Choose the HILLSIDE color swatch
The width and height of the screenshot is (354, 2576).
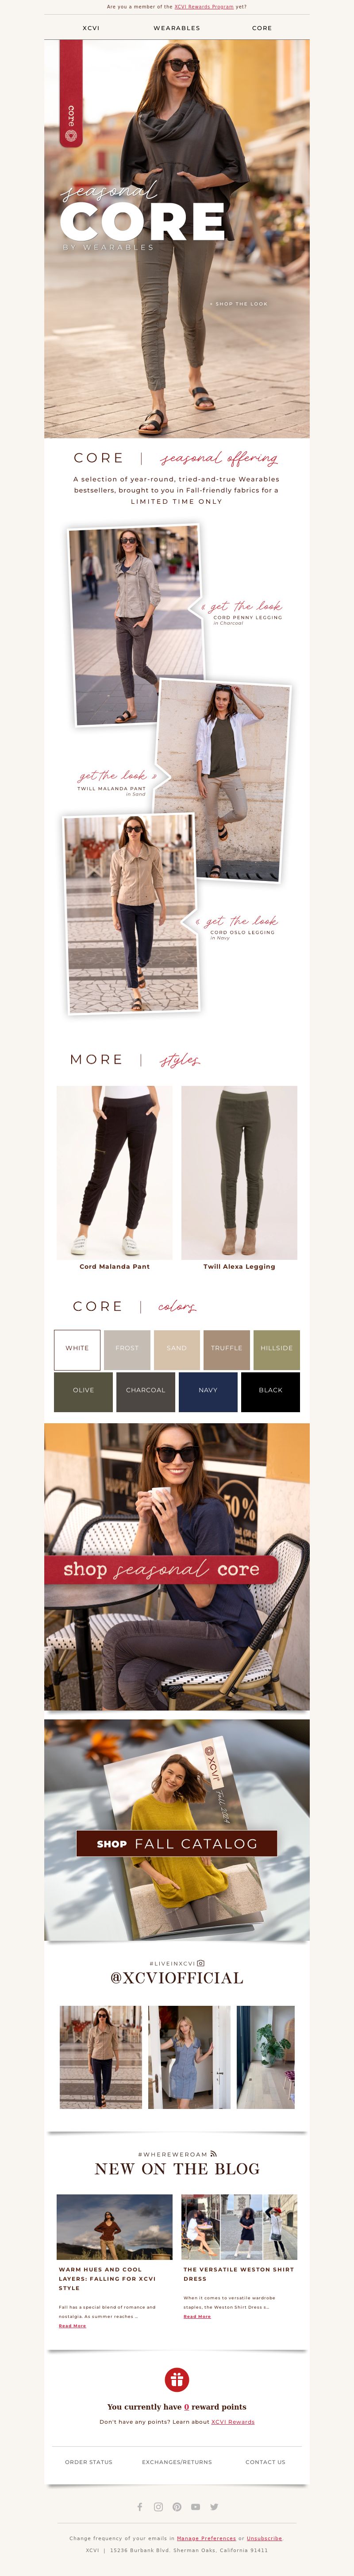[277, 1349]
